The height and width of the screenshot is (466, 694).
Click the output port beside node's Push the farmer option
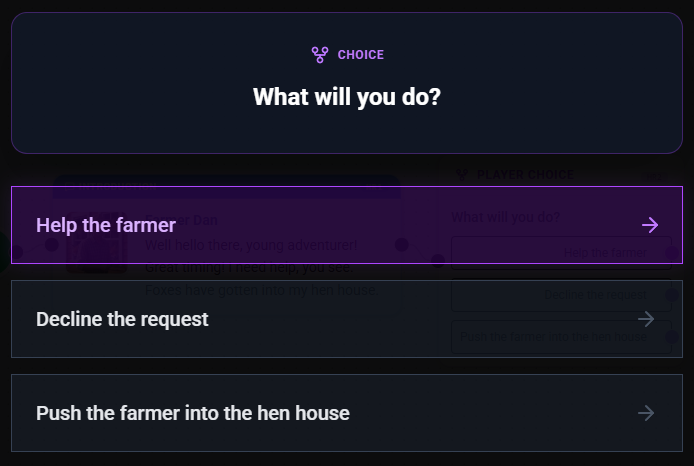click(671, 337)
